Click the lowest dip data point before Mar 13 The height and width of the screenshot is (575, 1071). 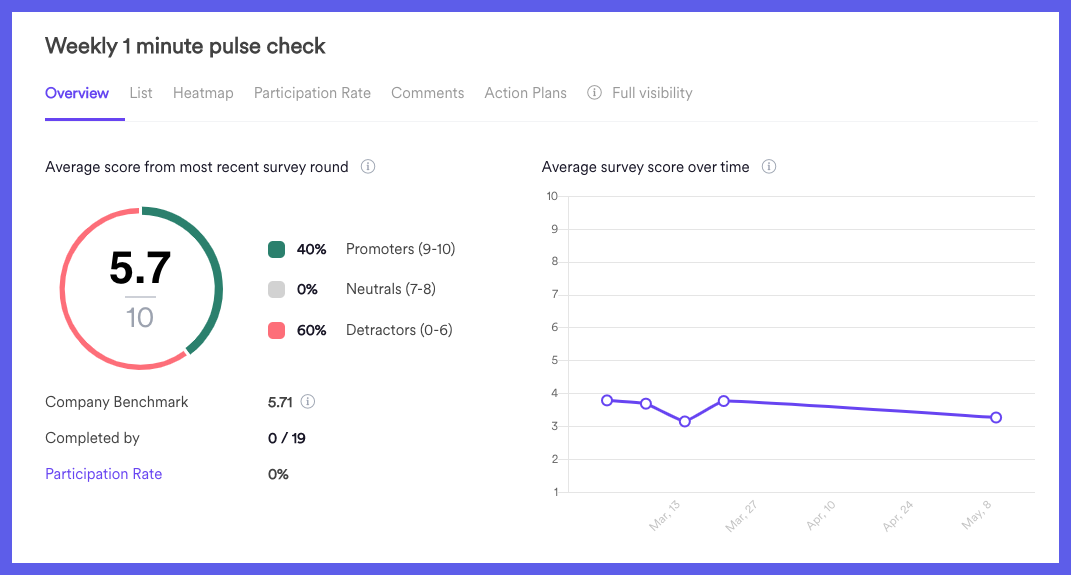point(685,421)
